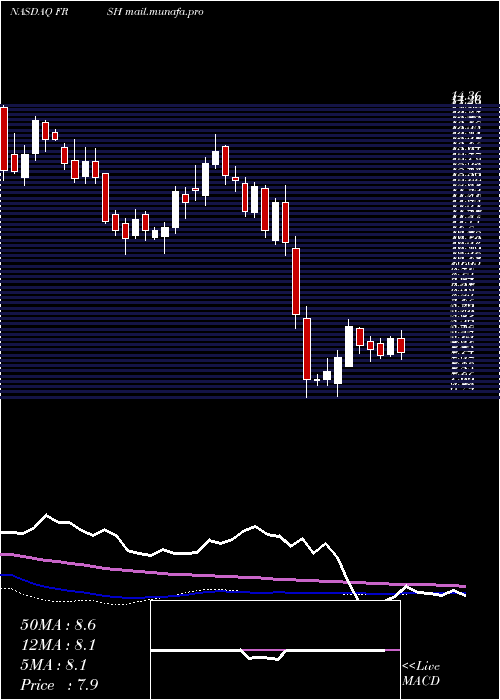Click the 14.36 price axis label

pos(466,95)
